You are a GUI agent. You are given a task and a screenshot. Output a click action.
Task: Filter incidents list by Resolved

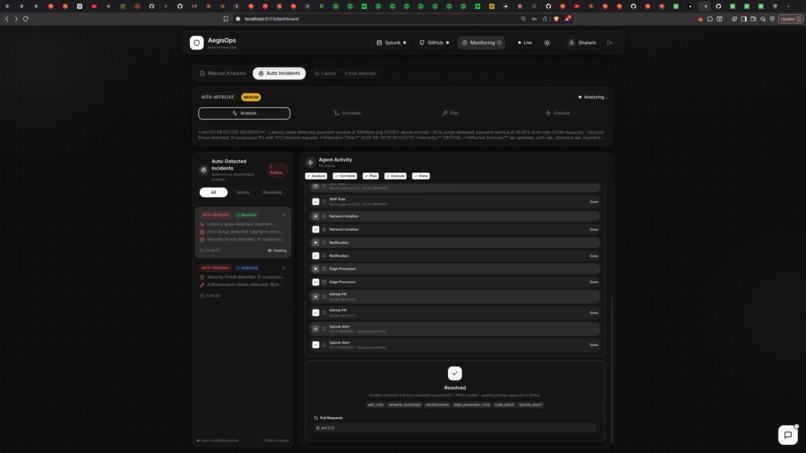(x=272, y=192)
